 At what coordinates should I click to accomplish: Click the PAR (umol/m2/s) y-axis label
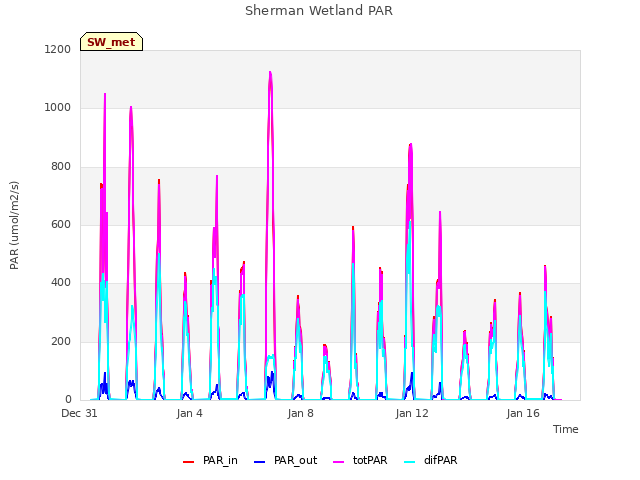(14, 225)
